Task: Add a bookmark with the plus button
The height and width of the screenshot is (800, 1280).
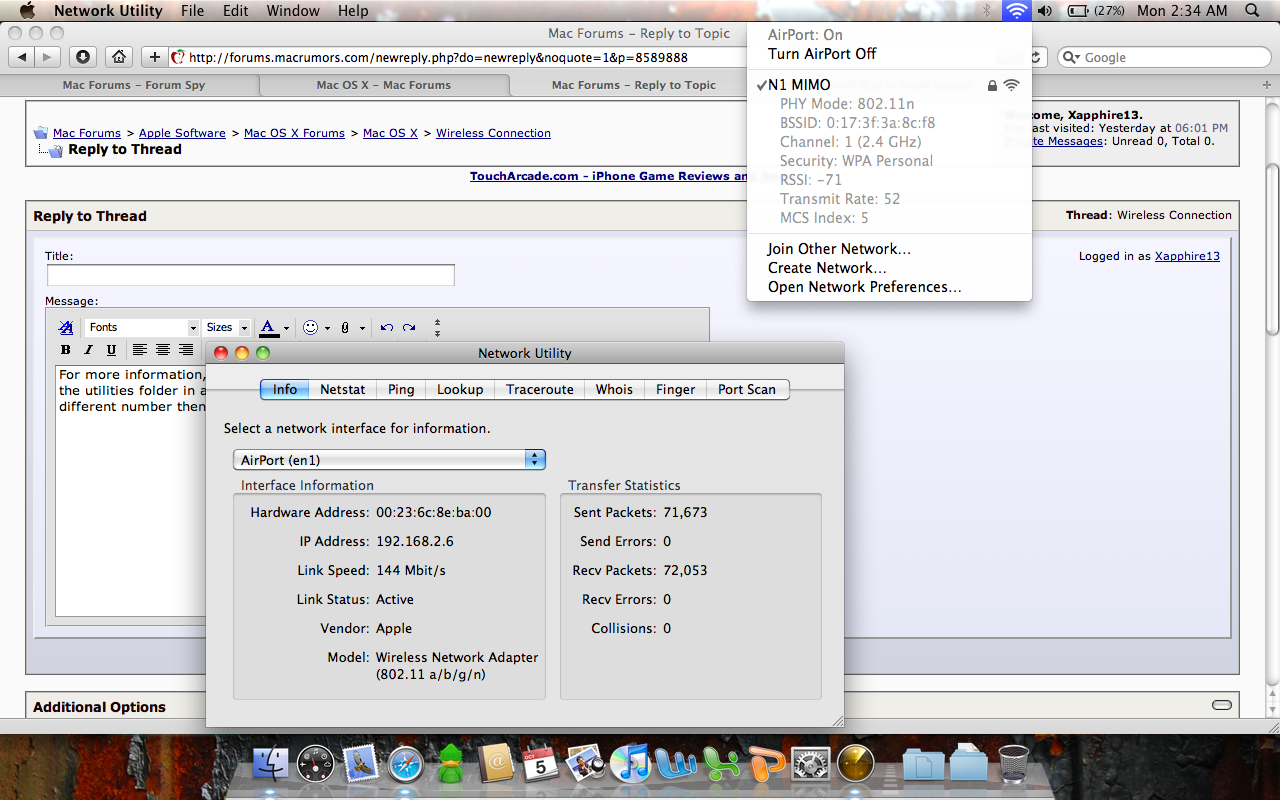Action: click(154, 57)
